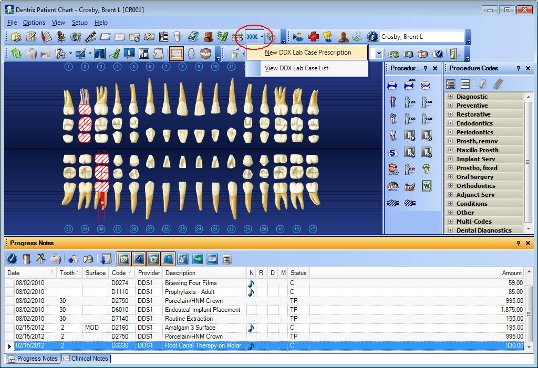Click the printer icon in Progress Notes toolbar
The image size is (538, 368).
pos(56,259)
